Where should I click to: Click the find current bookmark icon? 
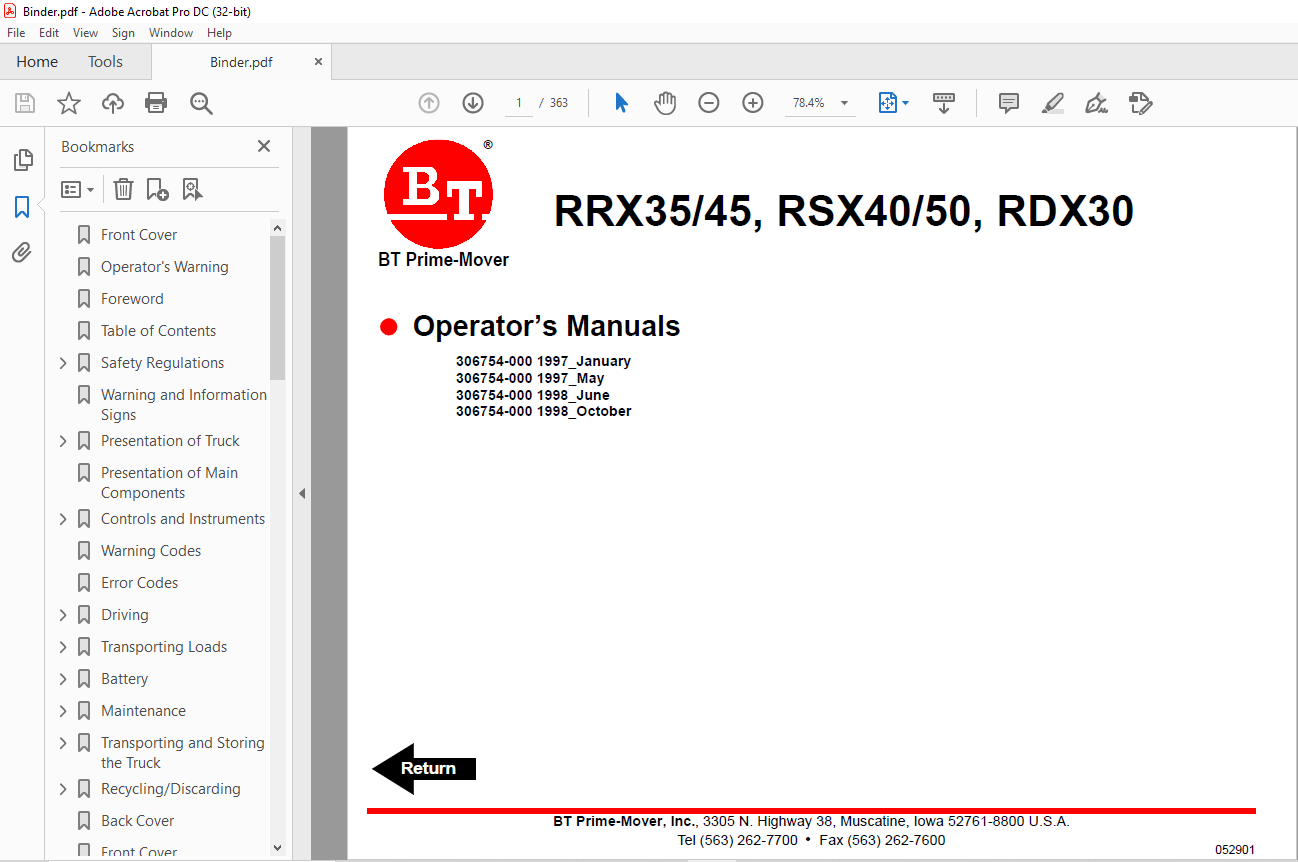point(193,189)
